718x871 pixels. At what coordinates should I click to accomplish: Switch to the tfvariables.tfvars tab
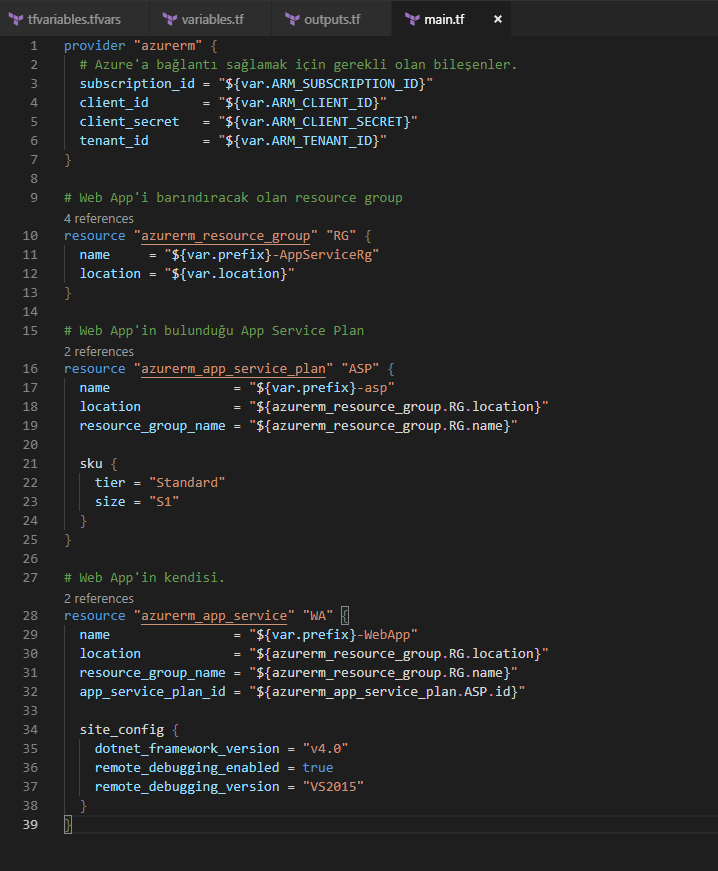click(x=74, y=19)
